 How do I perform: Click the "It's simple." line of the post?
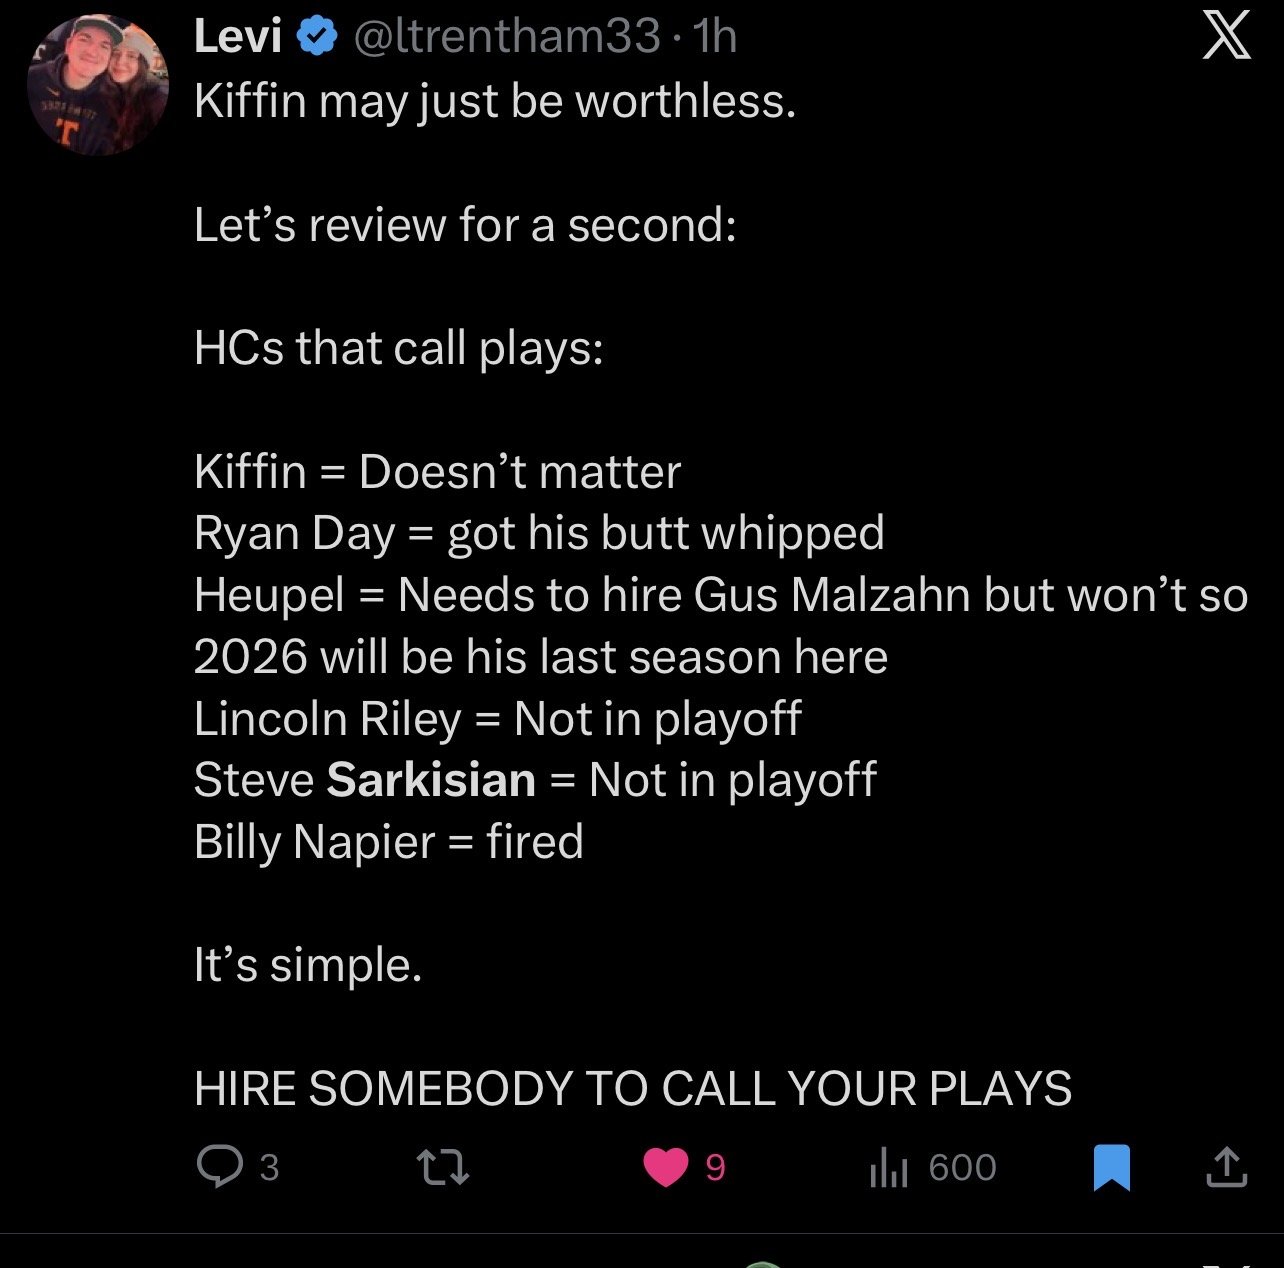(308, 965)
